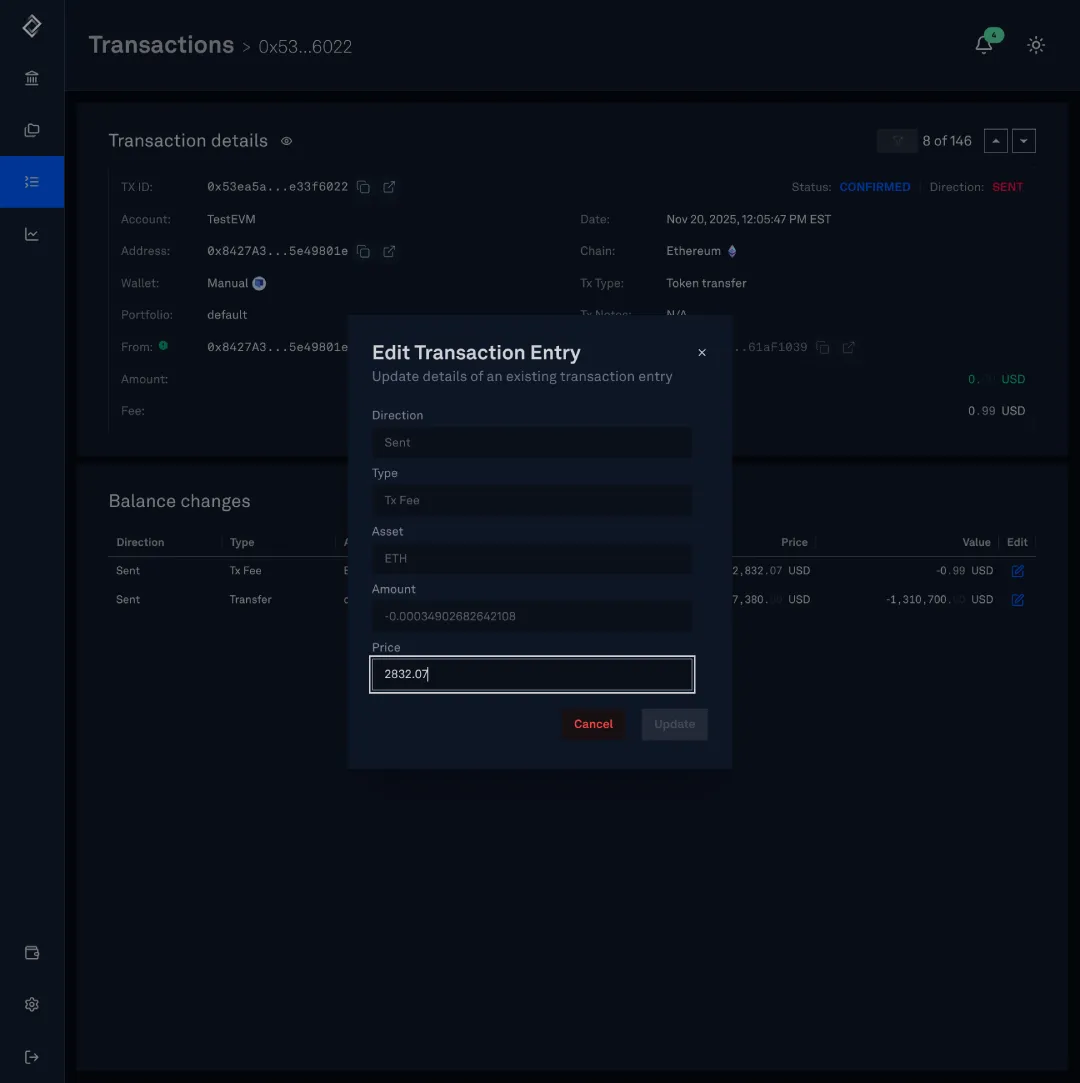The width and height of the screenshot is (1080, 1083).
Task: Toggle visibility eye beside Transaction details
Action: pos(286,141)
